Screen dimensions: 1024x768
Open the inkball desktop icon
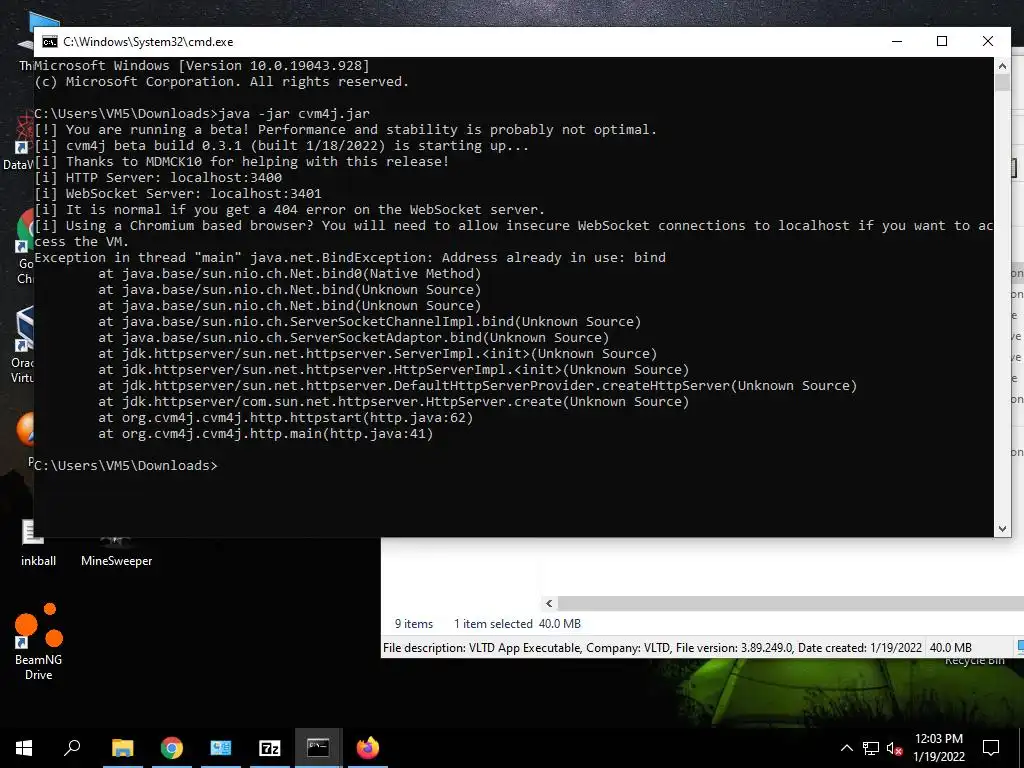[x=38, y=542]
